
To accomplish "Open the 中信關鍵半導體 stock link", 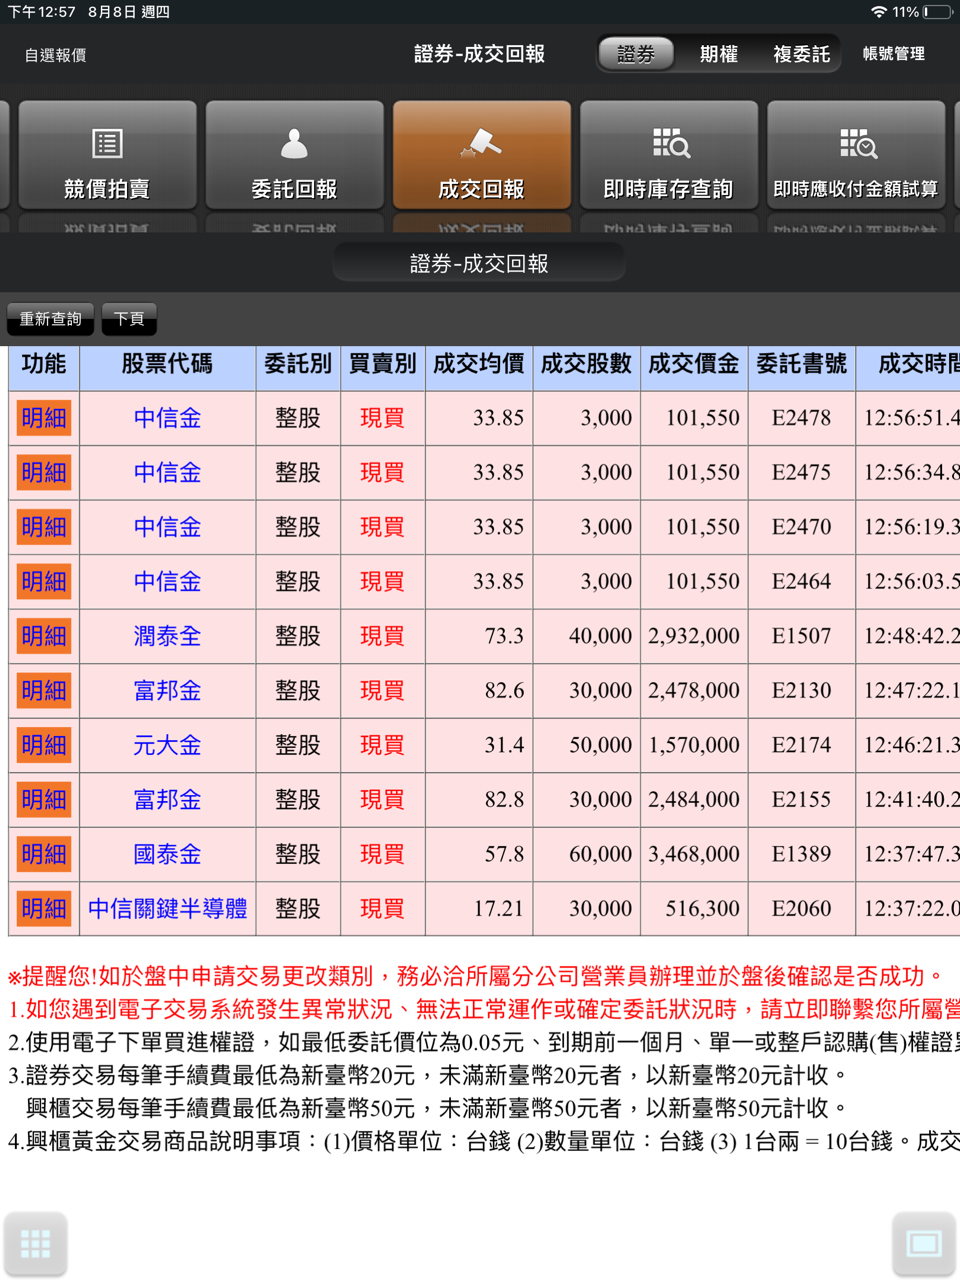I will click(166, 908).
